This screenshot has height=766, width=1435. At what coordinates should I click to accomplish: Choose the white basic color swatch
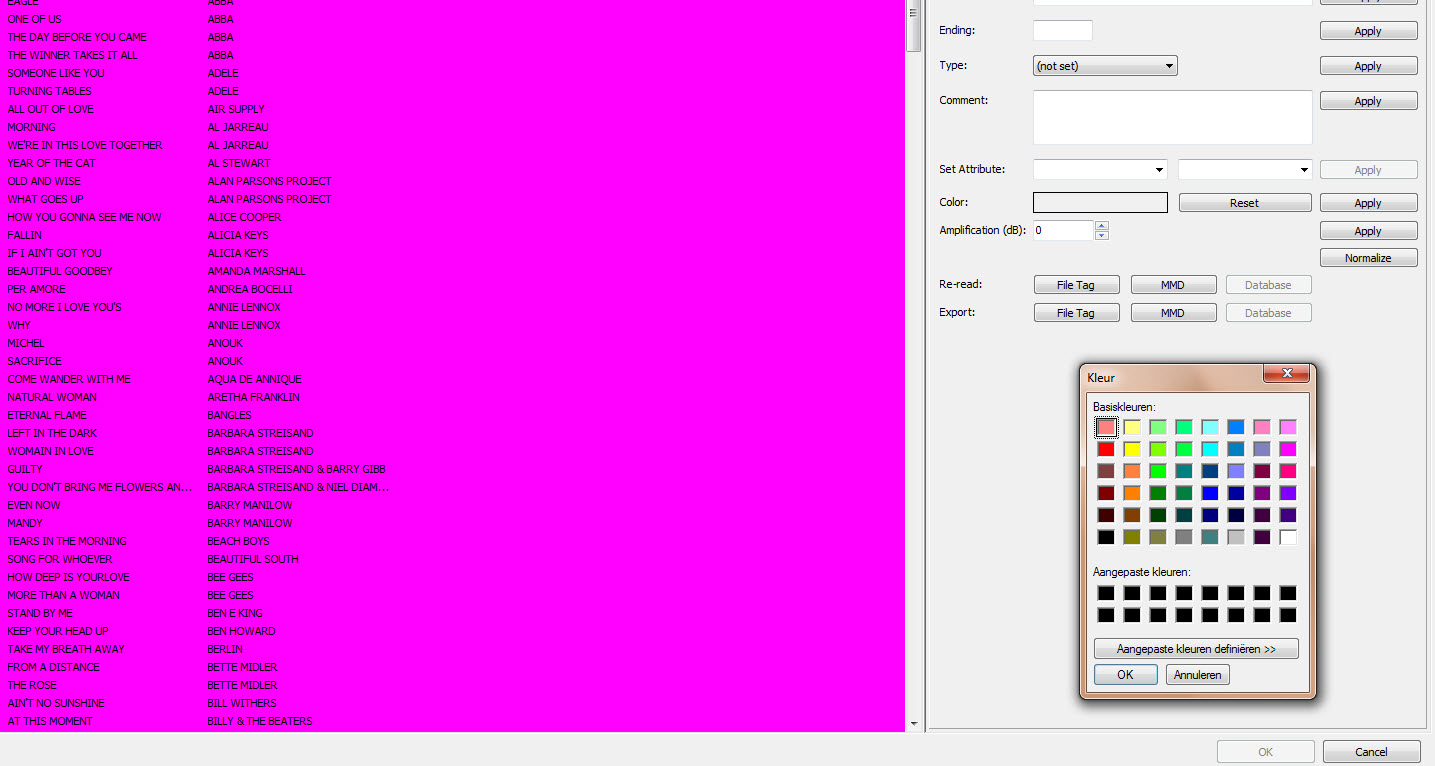click(1288, 537)
